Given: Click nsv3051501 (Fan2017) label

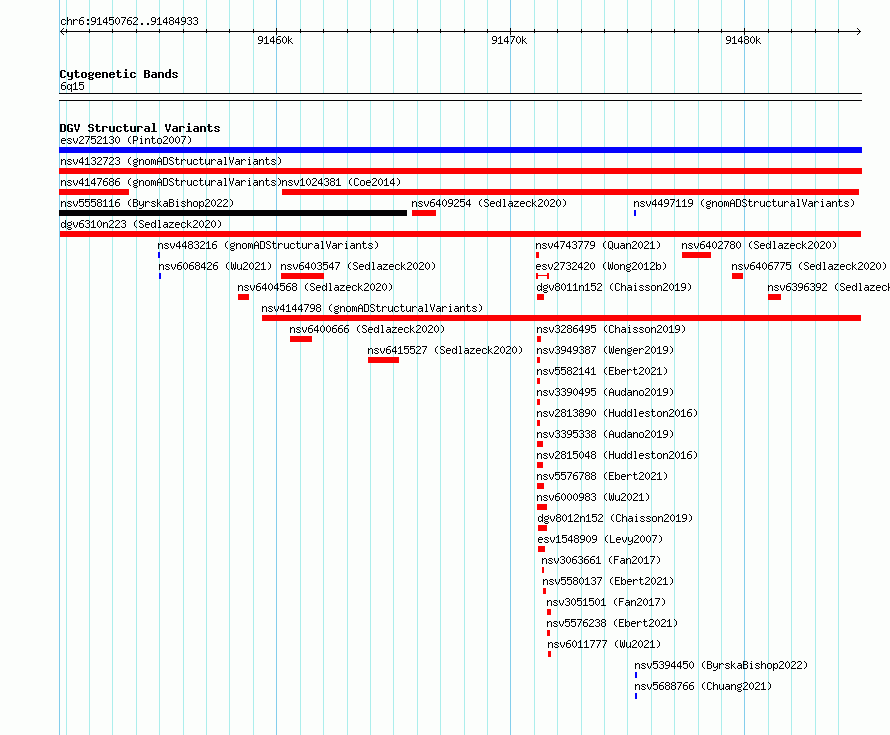Looking at the screenshot, I should tap(606, 602).
